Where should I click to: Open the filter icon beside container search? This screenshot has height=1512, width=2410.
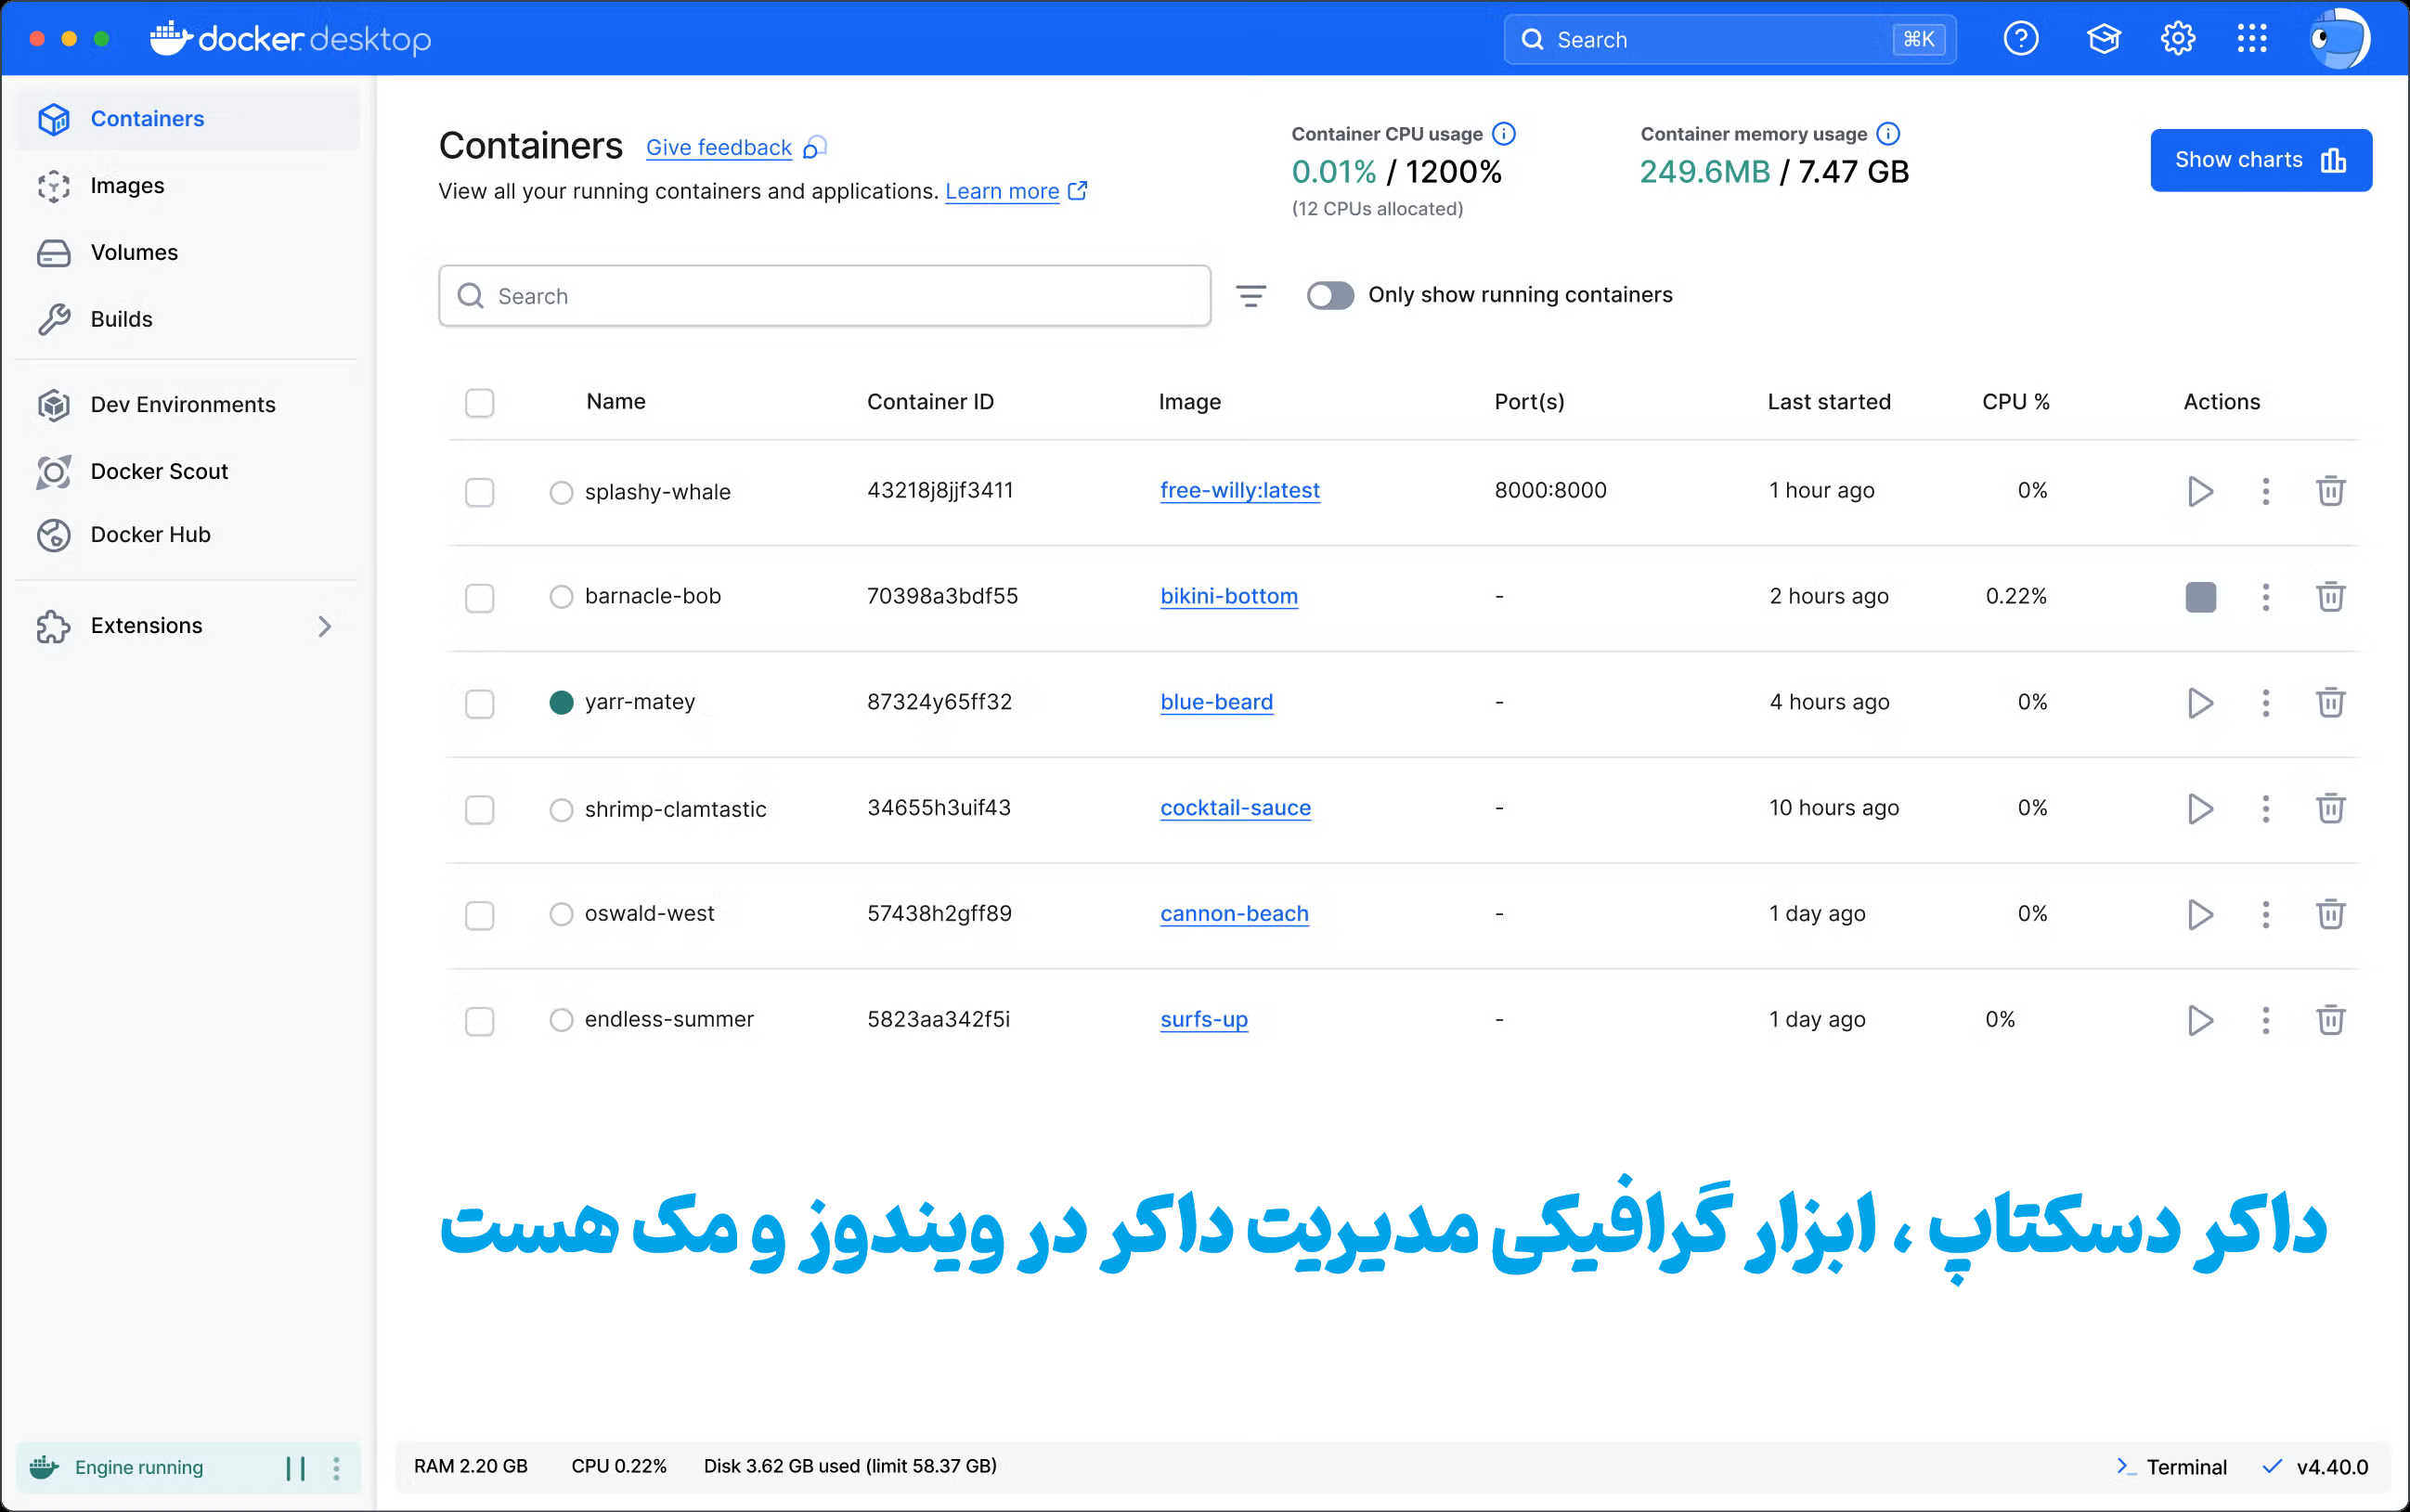click(1250, 296)
